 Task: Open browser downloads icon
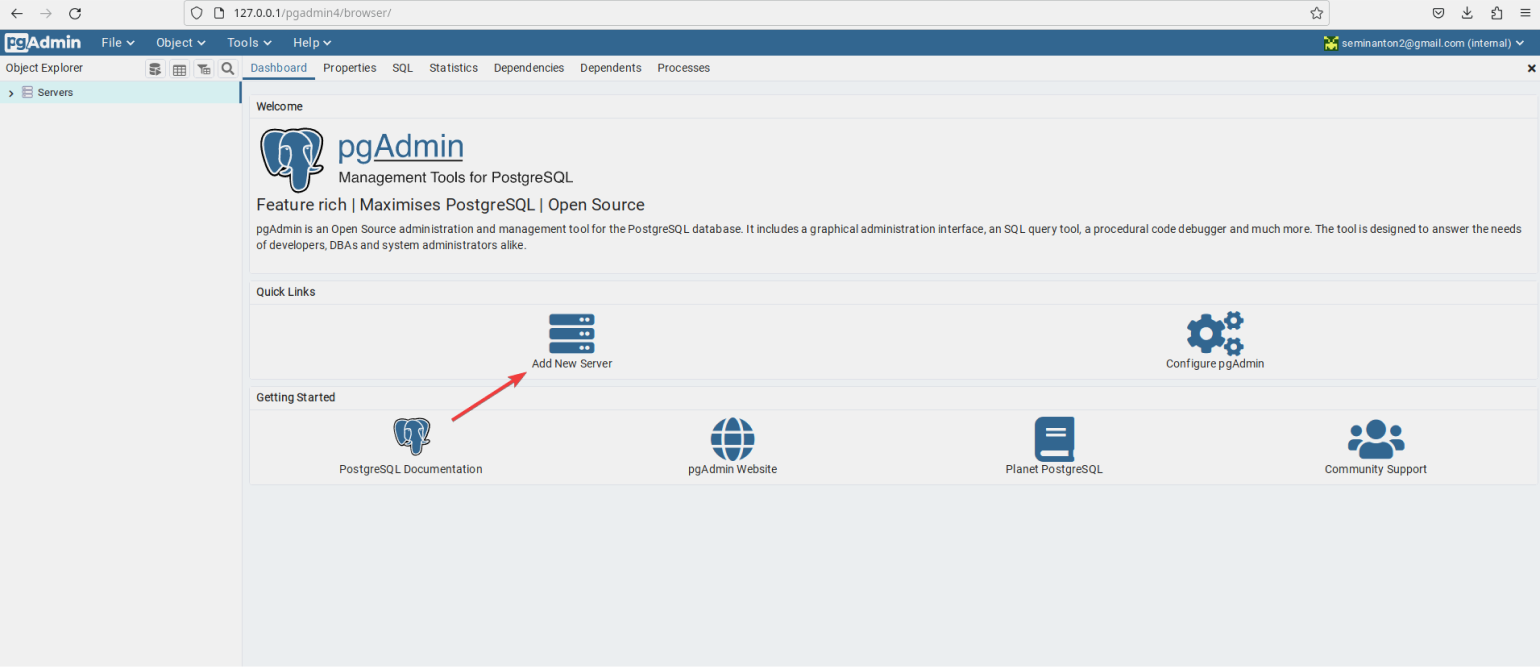(1467, 14)
